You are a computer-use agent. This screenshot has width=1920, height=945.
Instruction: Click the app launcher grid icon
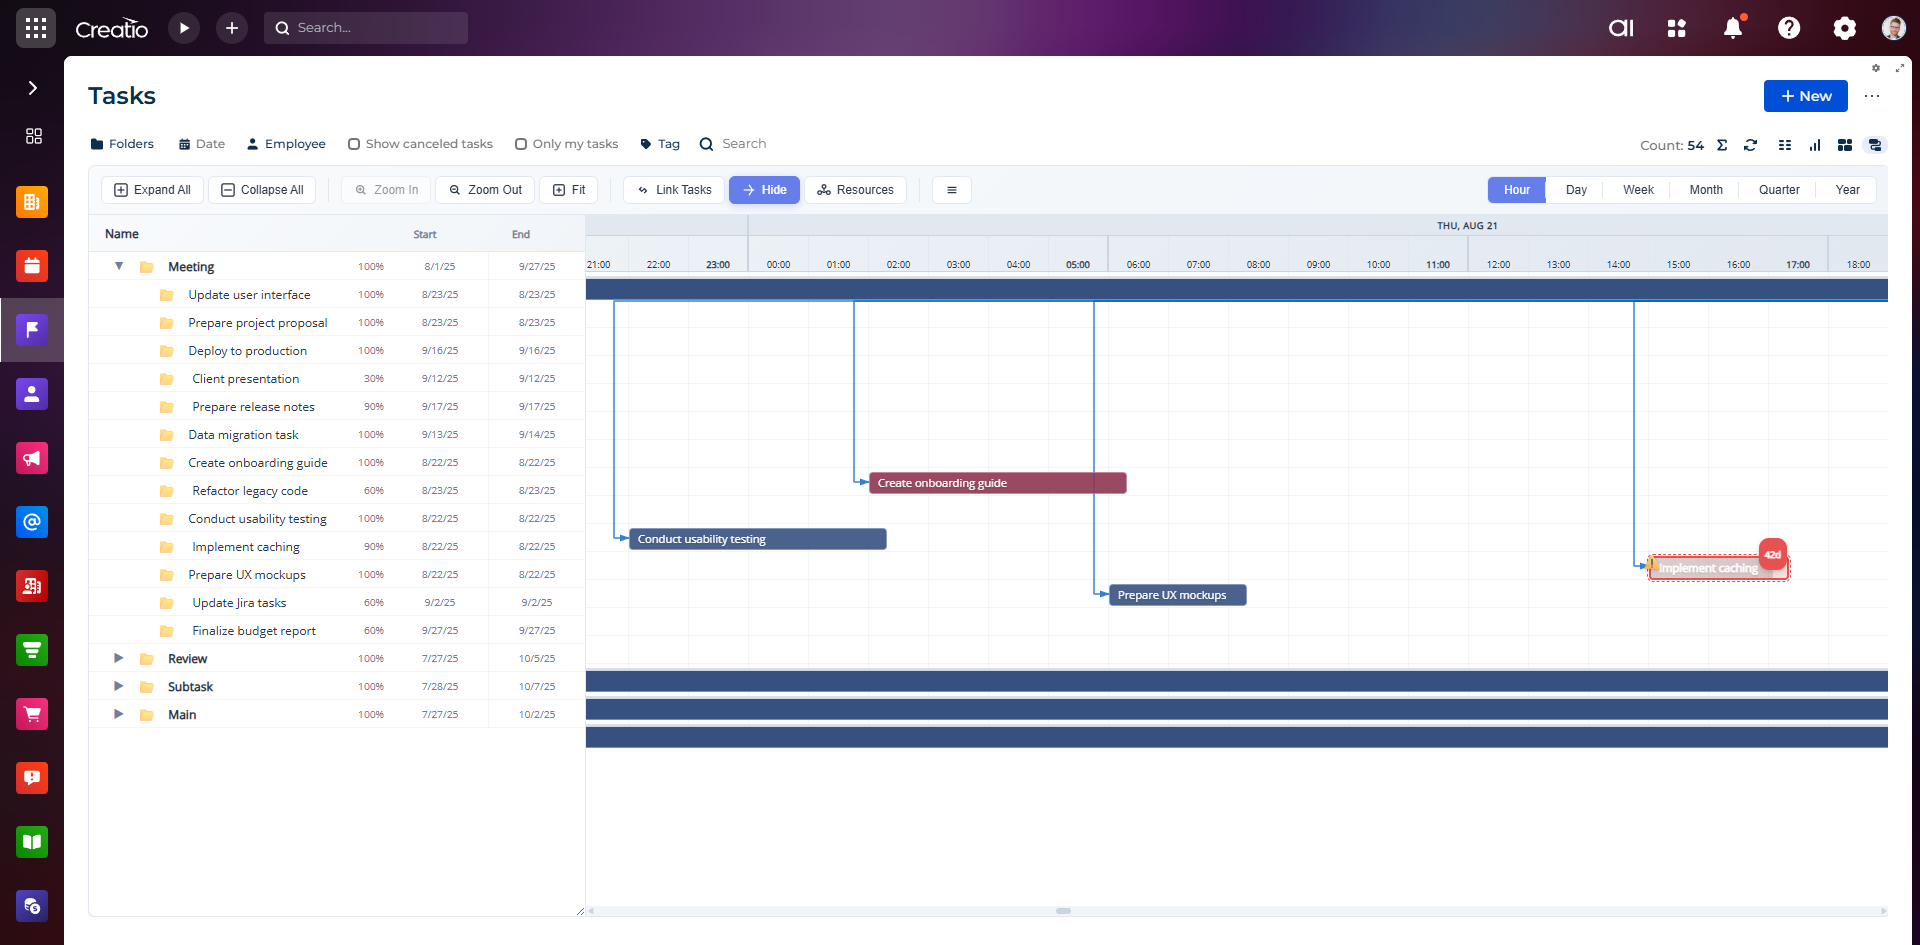pyautogui.click(x=36, y=28)
